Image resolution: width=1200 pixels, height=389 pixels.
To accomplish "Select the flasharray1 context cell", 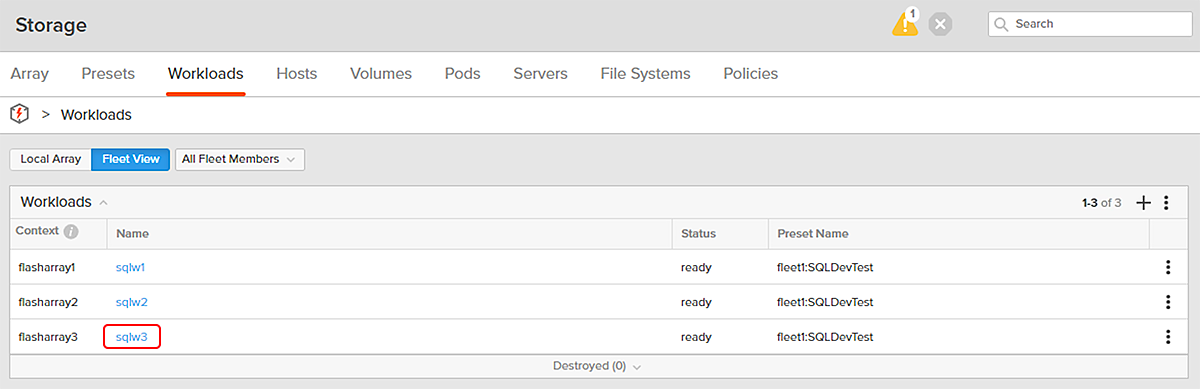I will point(48,267).
